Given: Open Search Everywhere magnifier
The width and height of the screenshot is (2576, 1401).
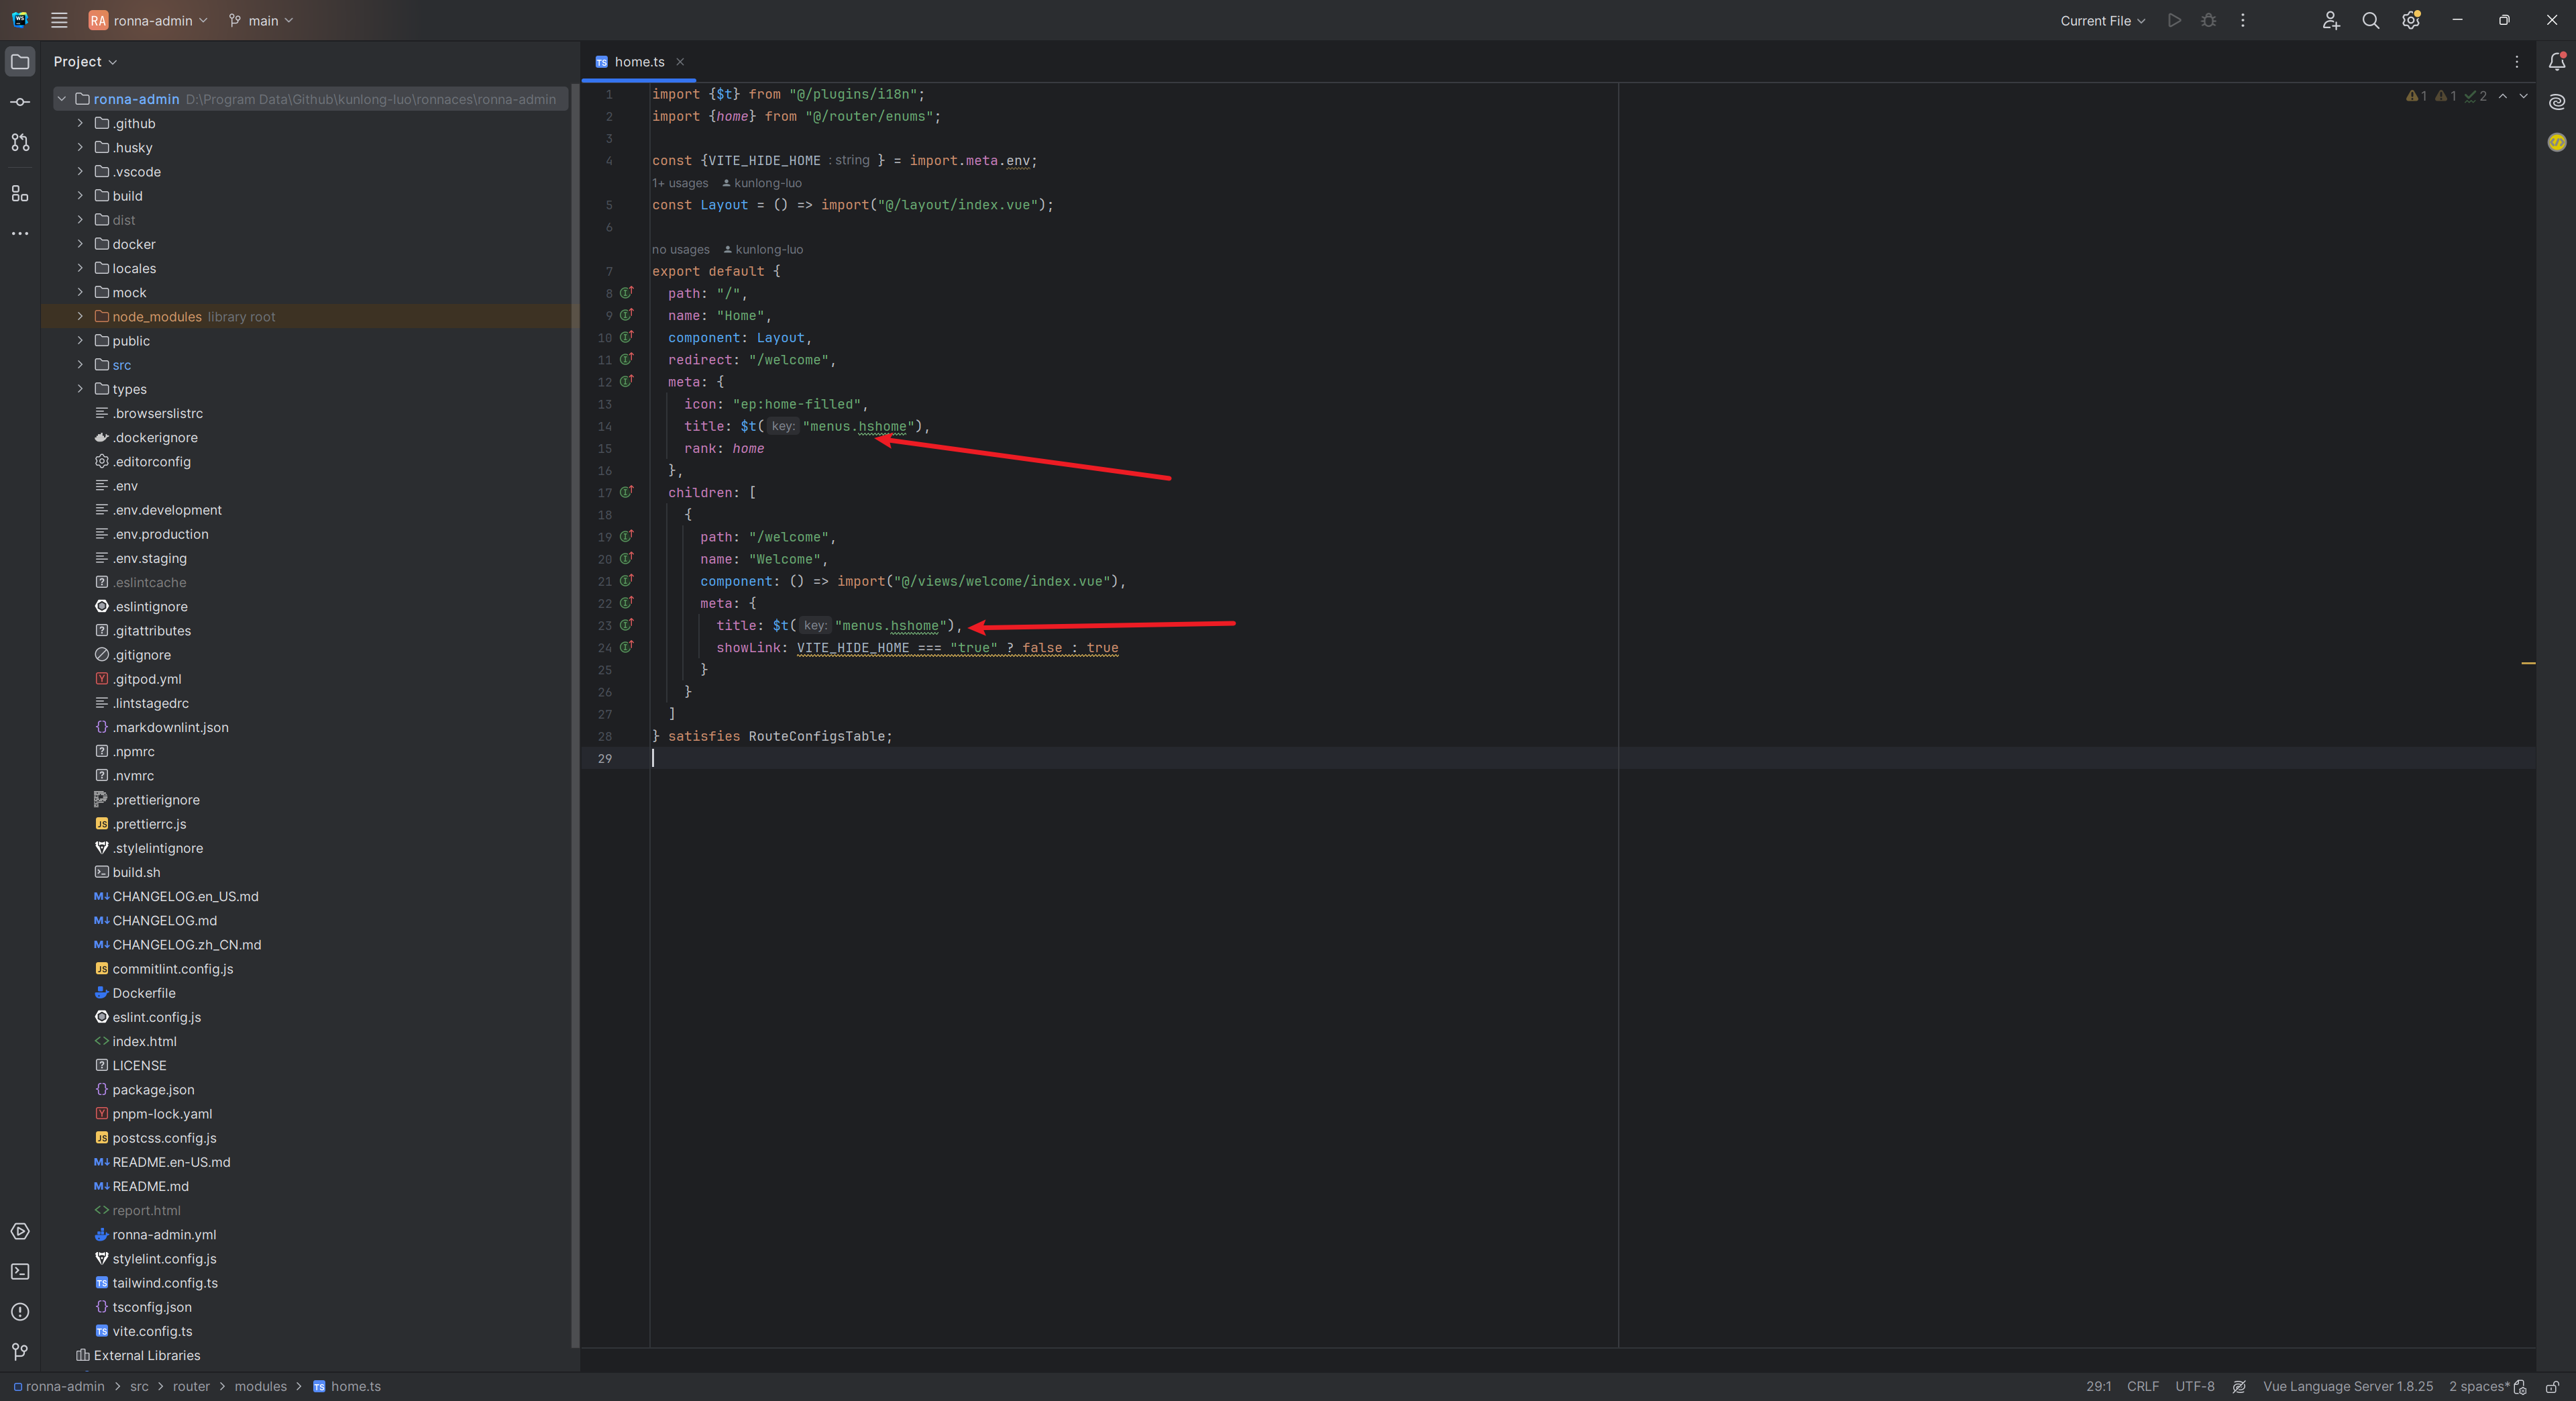Looking at the screenshot, I should click(2370, 20).
